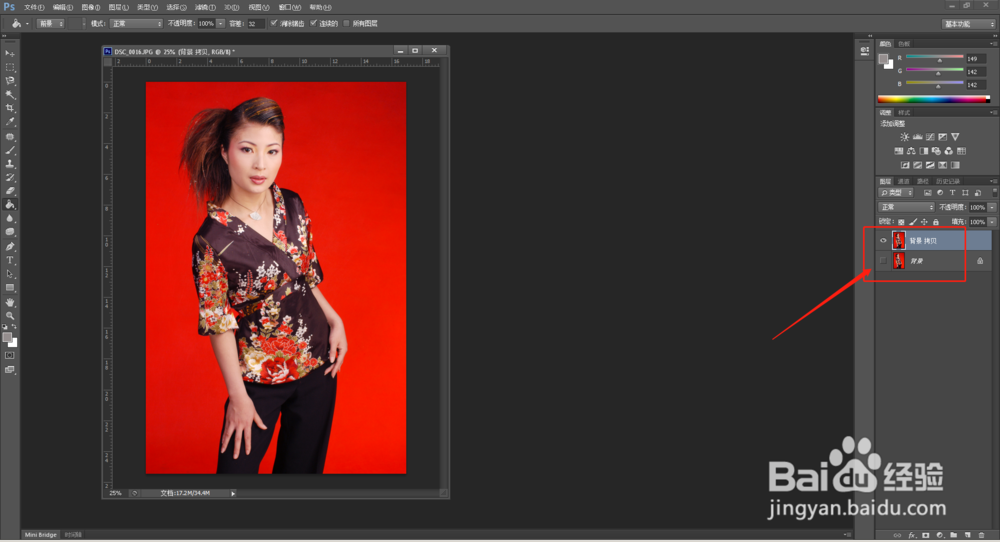The height and width of the screenshot is (542, 1000).
Task: Select the Rectangular Marquee tool
Action: point(10,67)
